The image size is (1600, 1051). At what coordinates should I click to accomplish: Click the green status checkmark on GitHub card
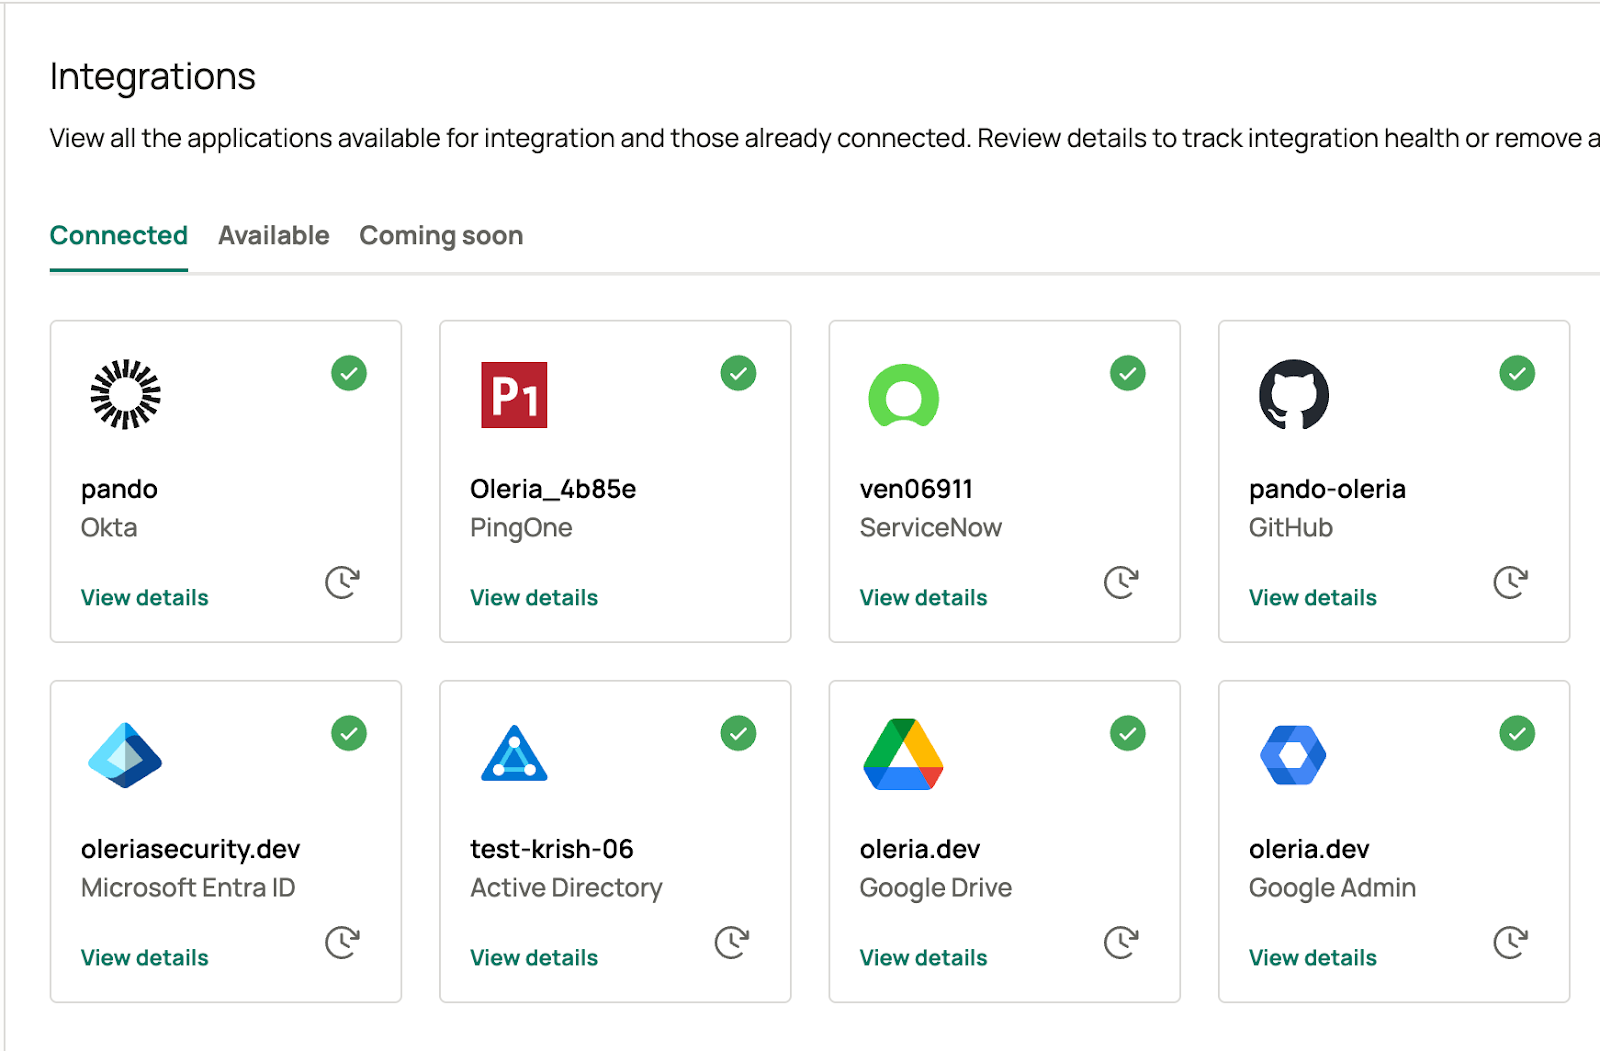(x=1517, y=373)
